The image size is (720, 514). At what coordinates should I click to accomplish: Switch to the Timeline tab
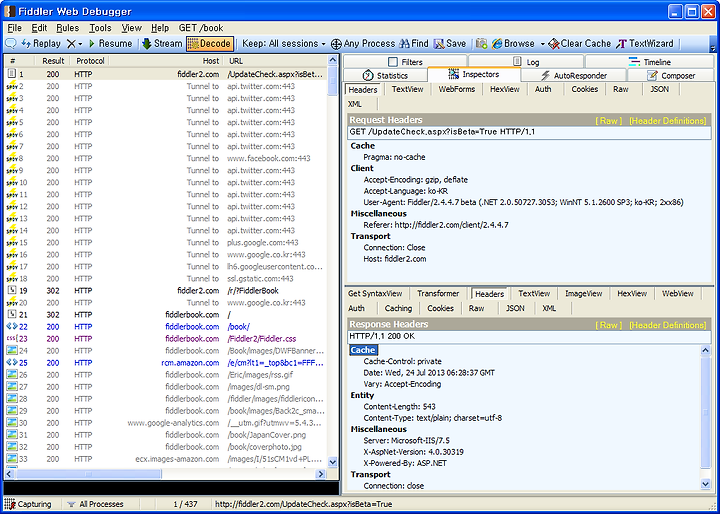click(x=650, y=62)
